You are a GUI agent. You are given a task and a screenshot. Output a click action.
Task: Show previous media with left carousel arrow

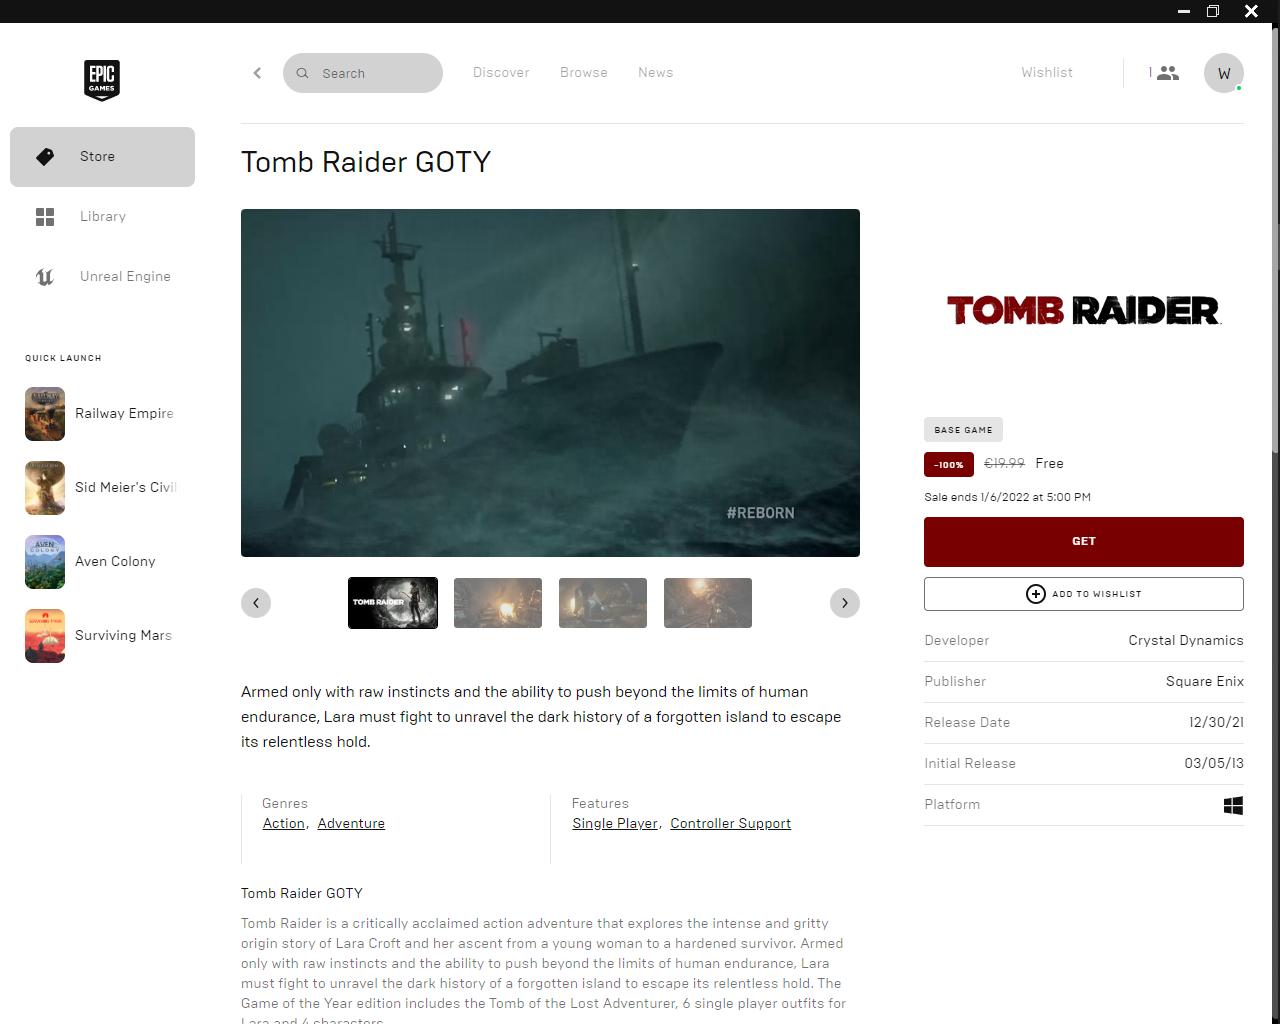(x=256, y=603)
